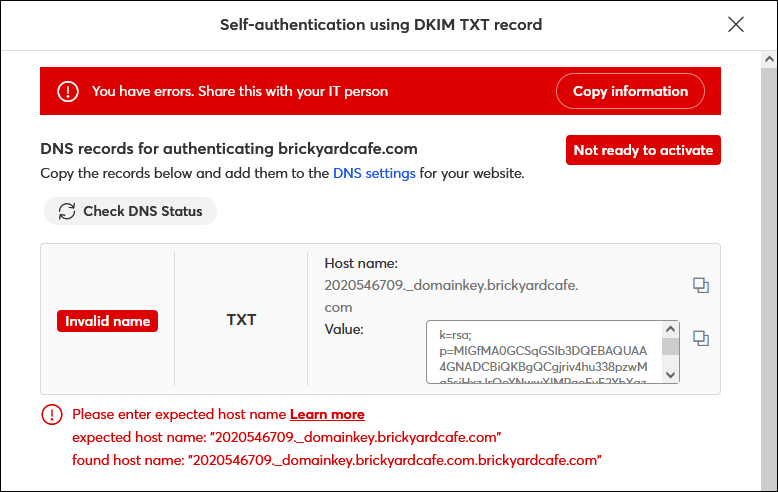Open the DNS settings link
This screenshot has height=492, width=778.
(374, 173)
